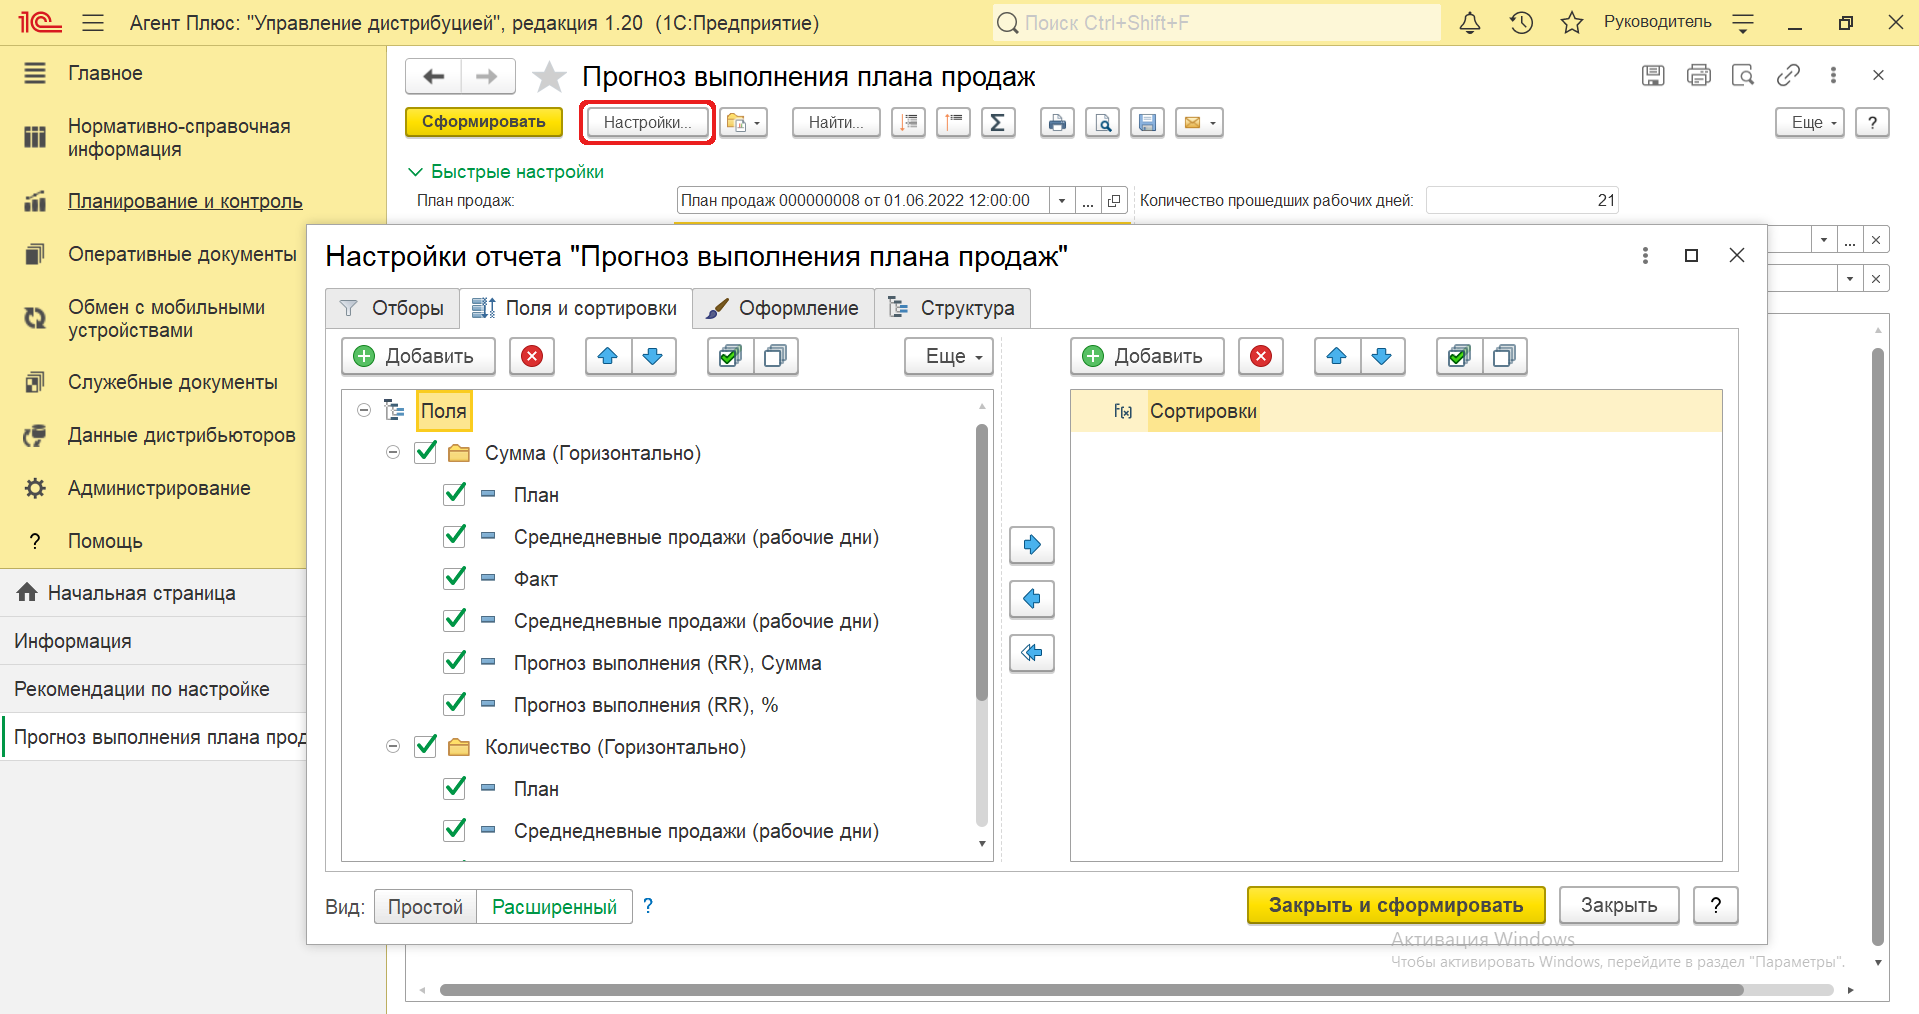Image resolution: width=1919 pixels, height=1014 pixels.
Task: Click Закрыть button in settings dialog
Action: pos(1619,905)
